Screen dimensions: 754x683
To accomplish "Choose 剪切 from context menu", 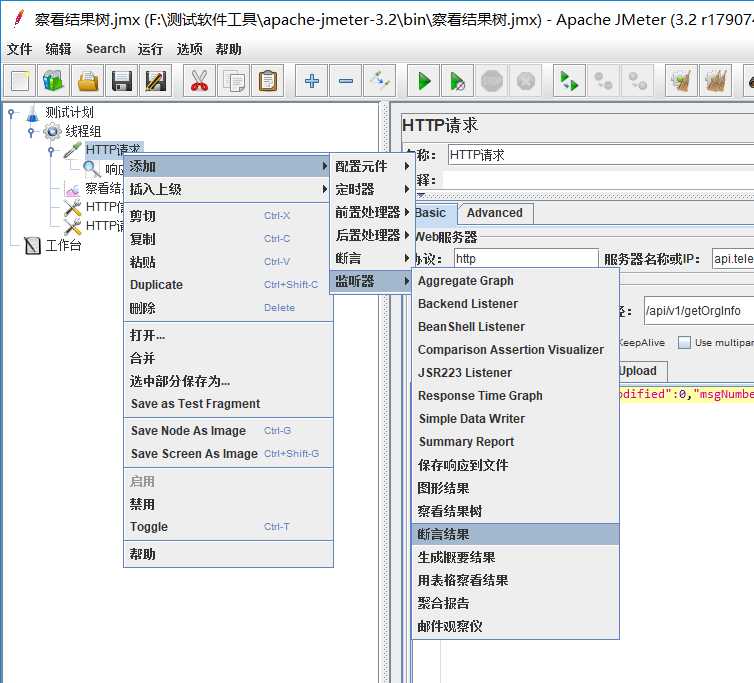I will (228, 216).
